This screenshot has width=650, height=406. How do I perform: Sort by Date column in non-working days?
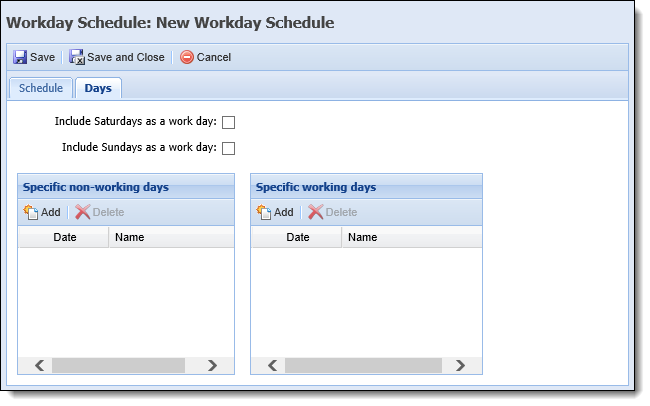click(x=65, y=237)
